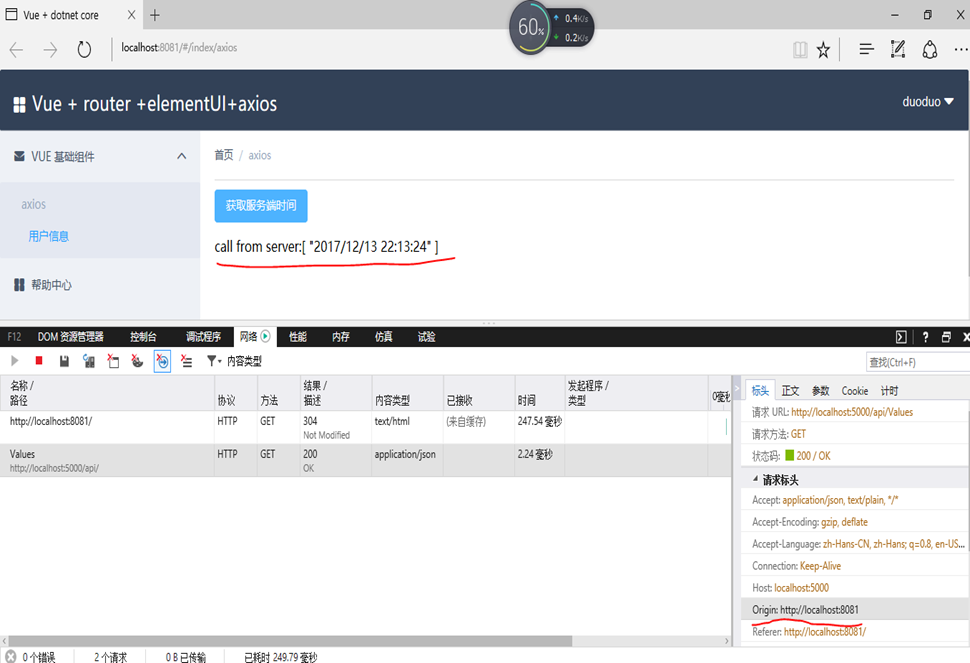
Task: Open the duoduo user dropdown
Action: (928, 101)
